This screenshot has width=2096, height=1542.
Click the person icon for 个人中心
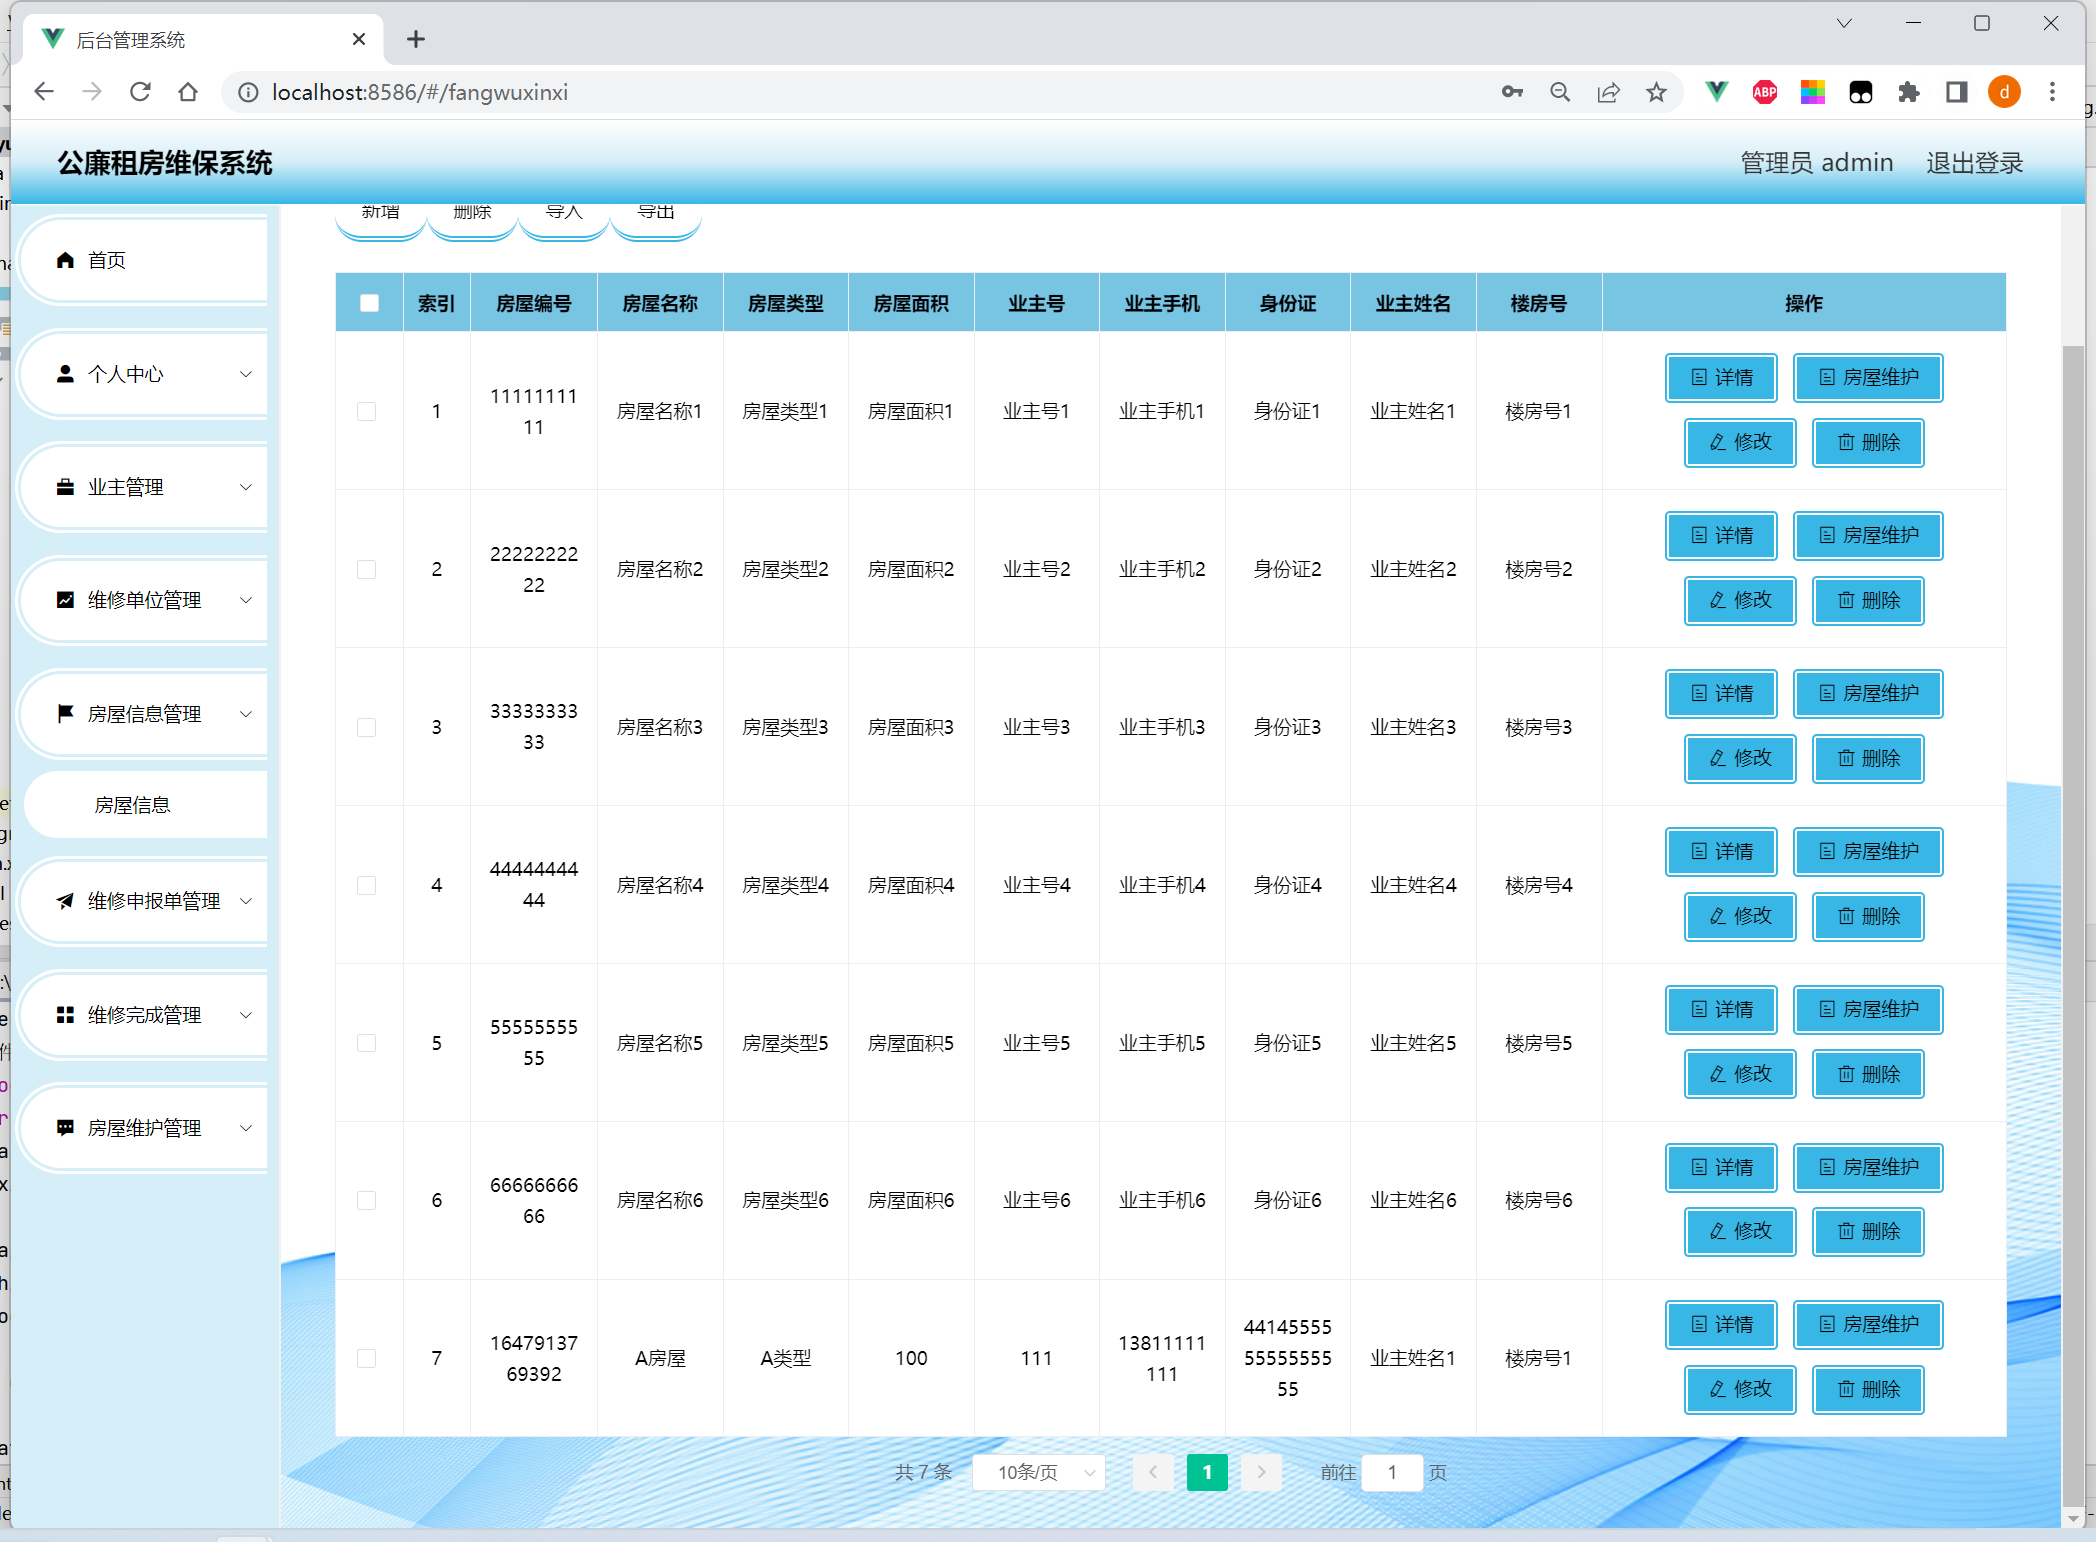click(65, 374)
